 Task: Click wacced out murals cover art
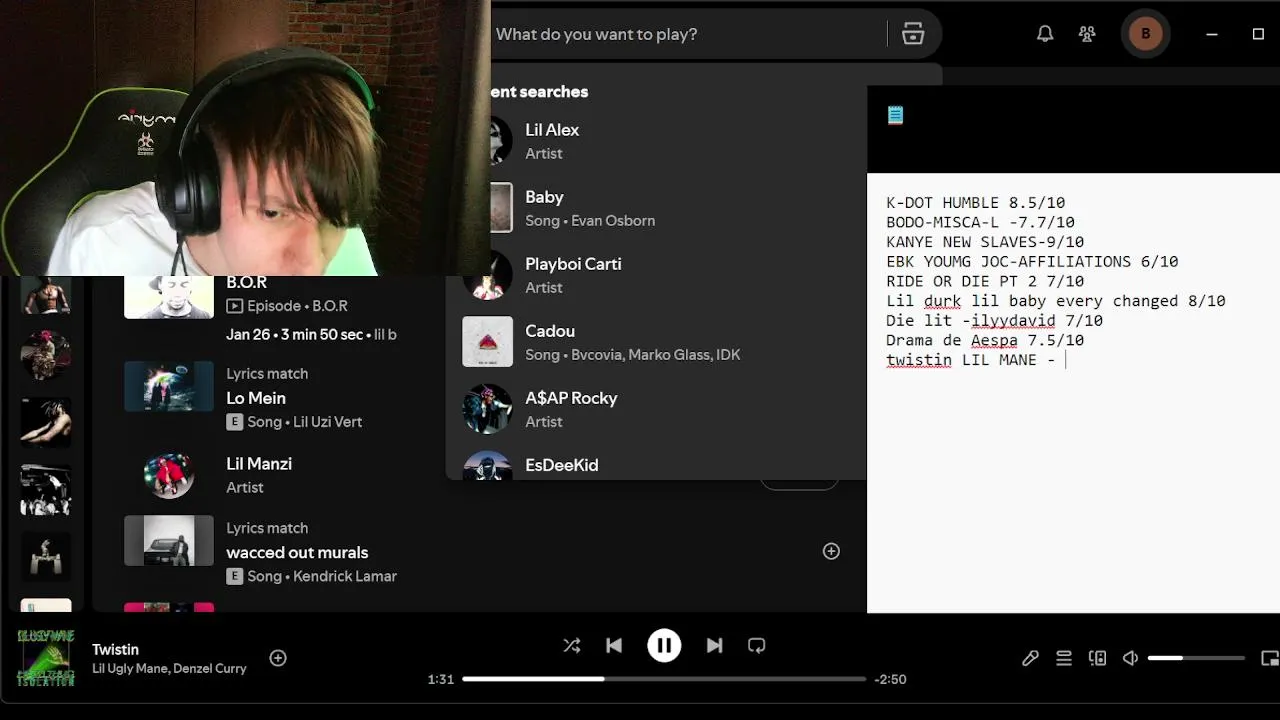point(169,541)
